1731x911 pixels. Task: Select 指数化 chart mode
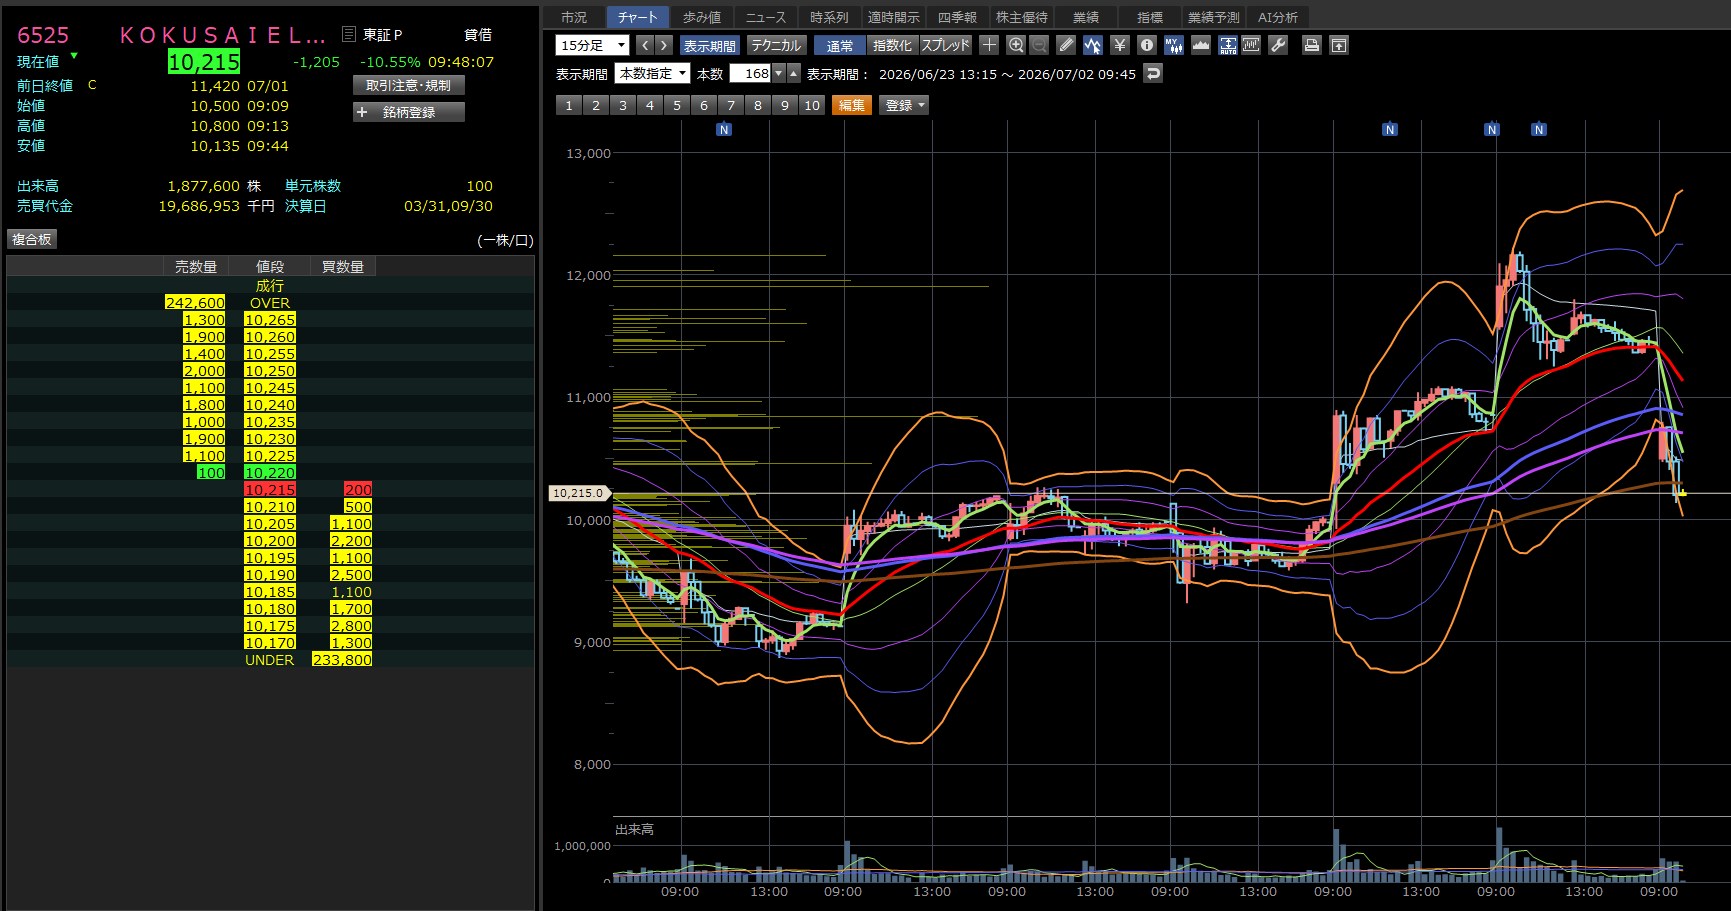pyautogui.click(x=892, y=45)
